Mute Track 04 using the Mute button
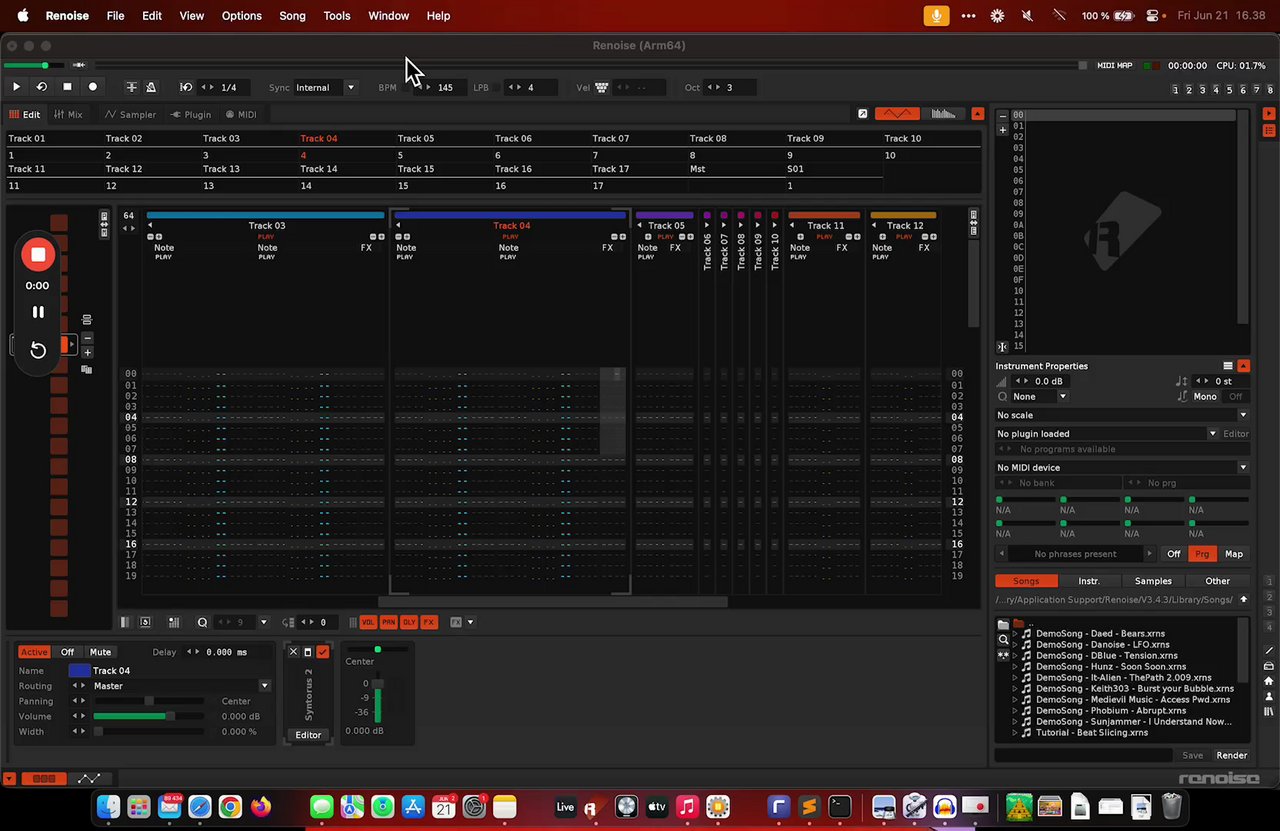 click(100, 652)
